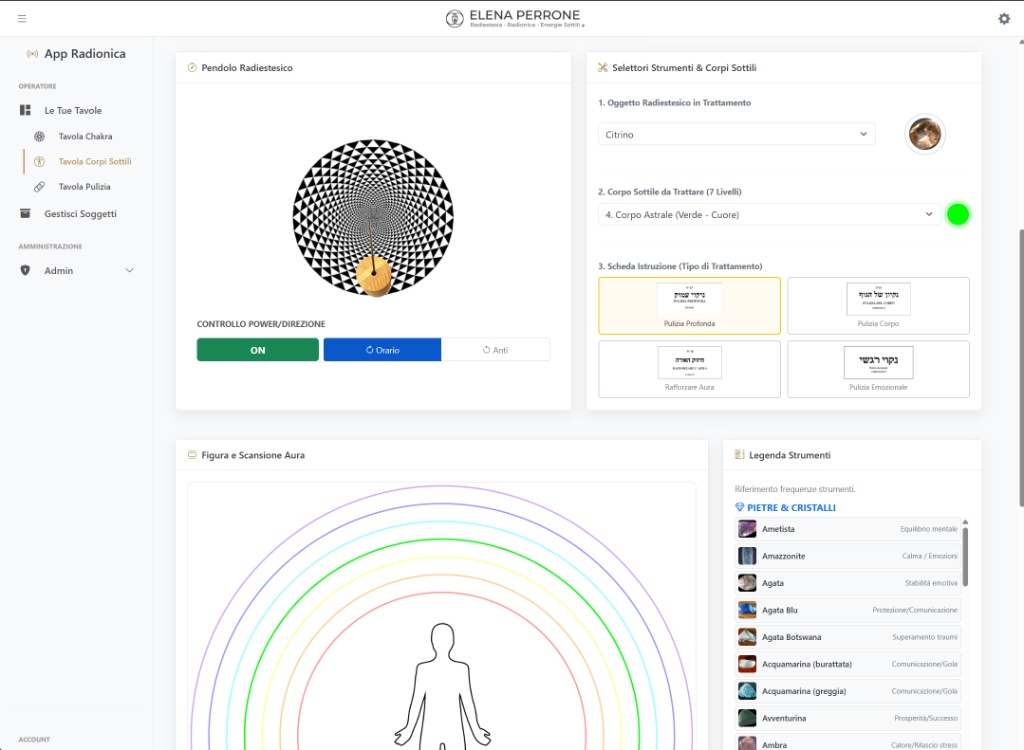
Task: Click the Gestisci Soggetti archive icon
Action: 25,213
